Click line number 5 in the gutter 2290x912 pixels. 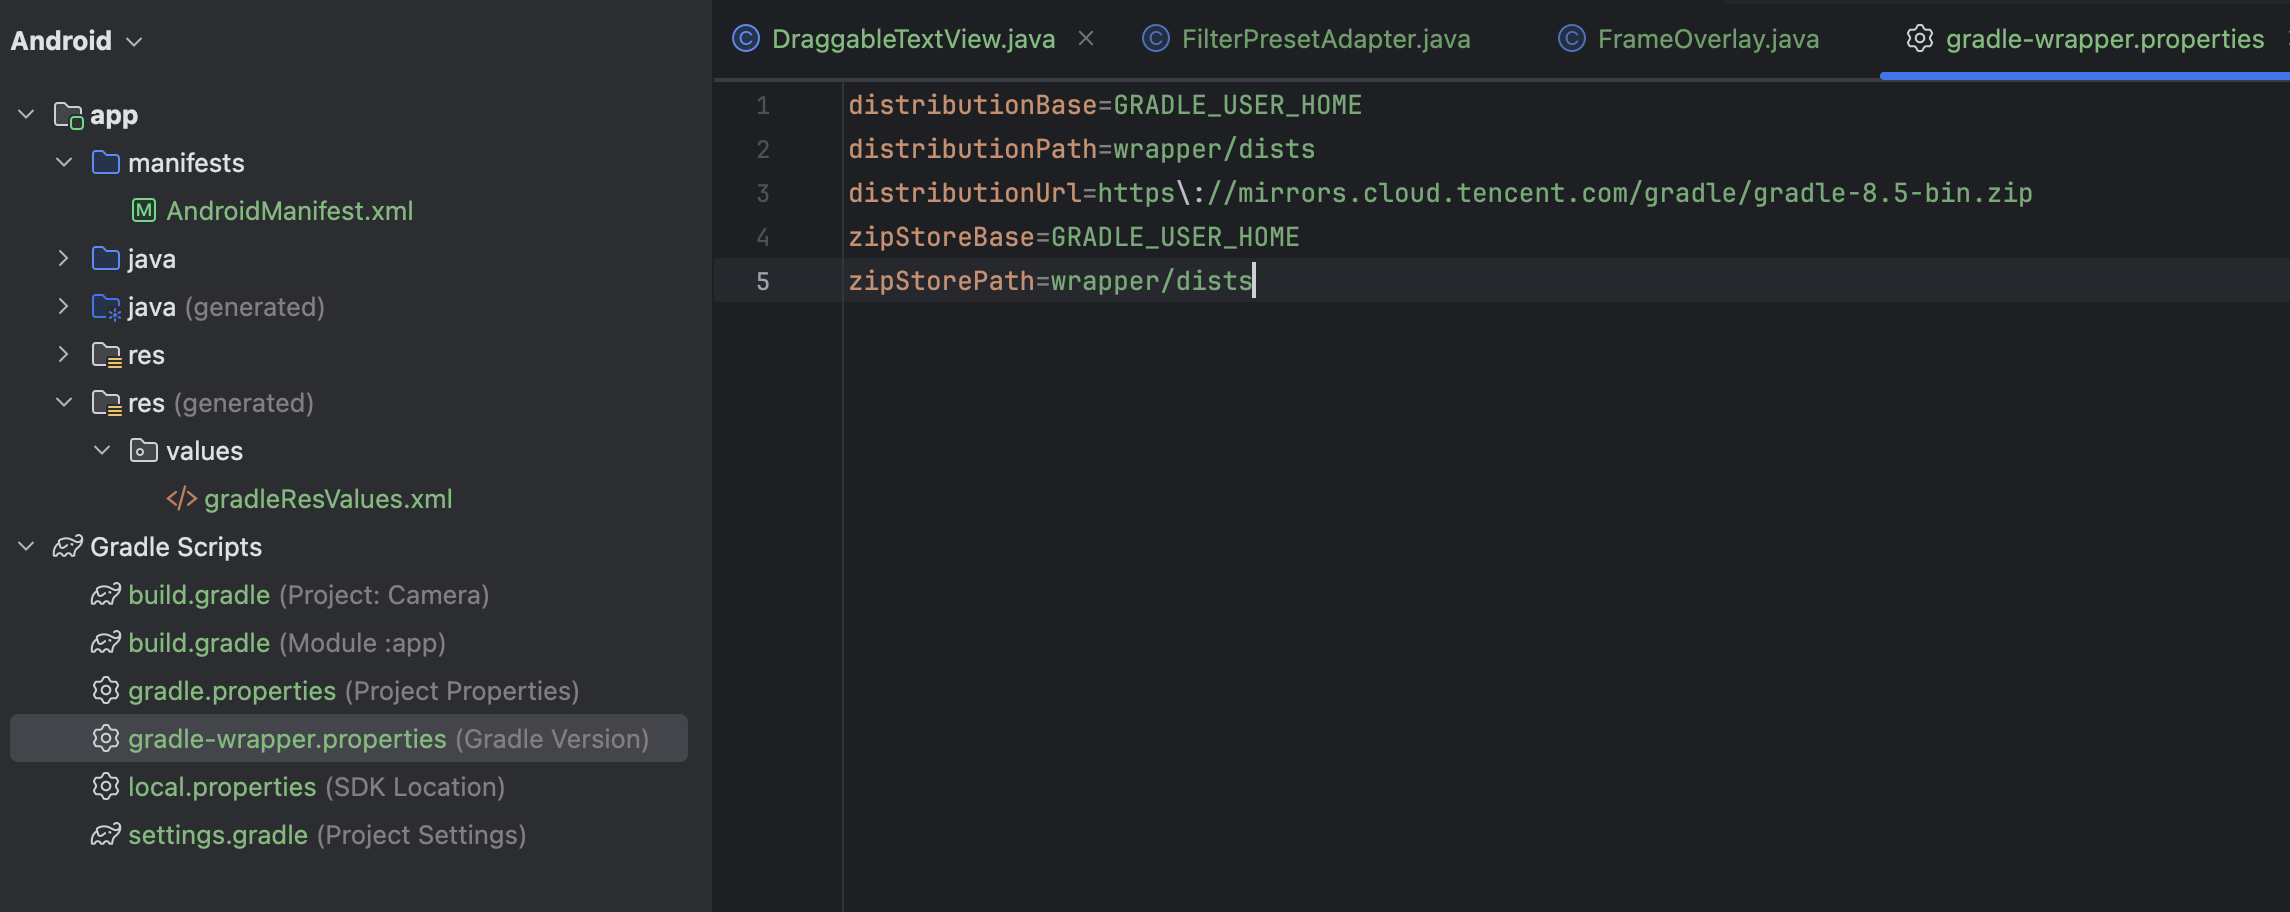763,281
